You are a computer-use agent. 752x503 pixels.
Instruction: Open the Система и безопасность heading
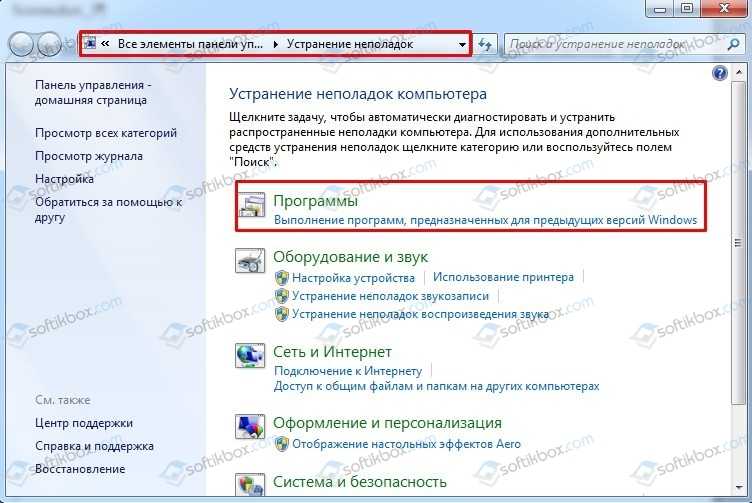point(360,481)
